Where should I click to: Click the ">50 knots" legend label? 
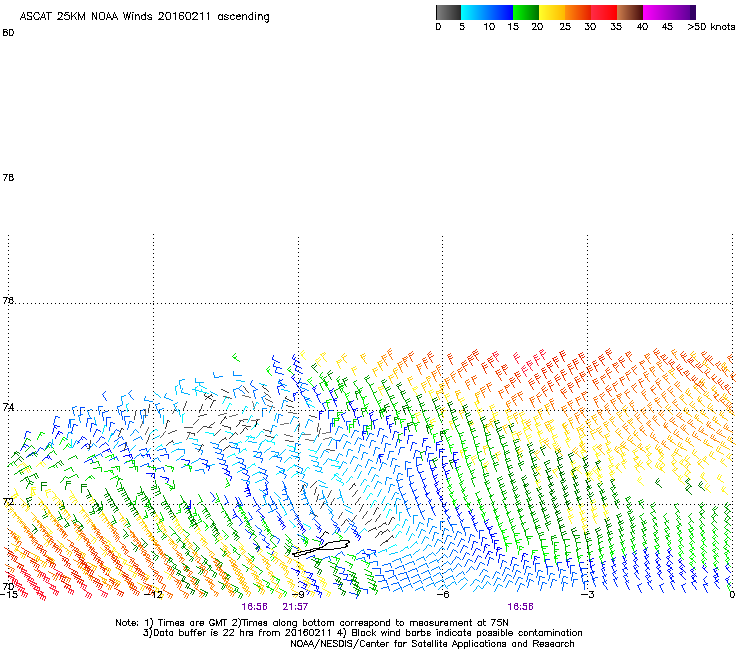[711, 27]
